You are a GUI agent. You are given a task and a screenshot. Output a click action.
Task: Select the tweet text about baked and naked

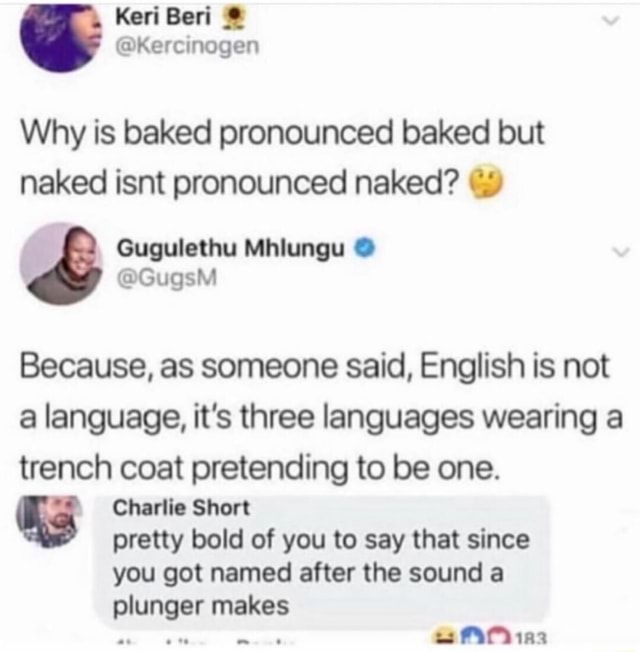coord(283,157)
